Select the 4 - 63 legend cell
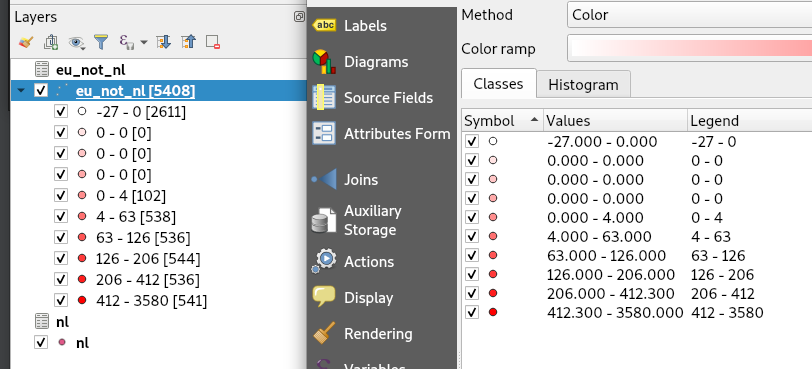This screenshot has width=812, height=369. (x=710, y=237)
